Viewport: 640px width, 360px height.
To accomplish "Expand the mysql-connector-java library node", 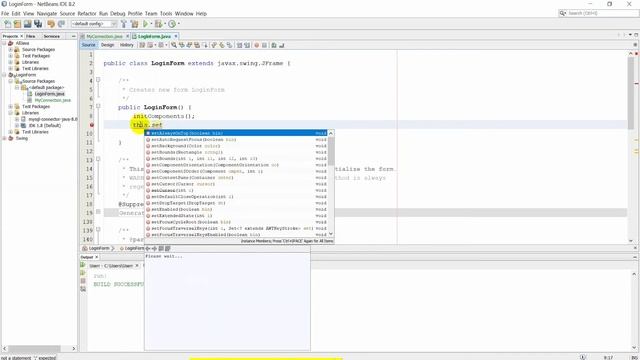I will pos(17,119).
